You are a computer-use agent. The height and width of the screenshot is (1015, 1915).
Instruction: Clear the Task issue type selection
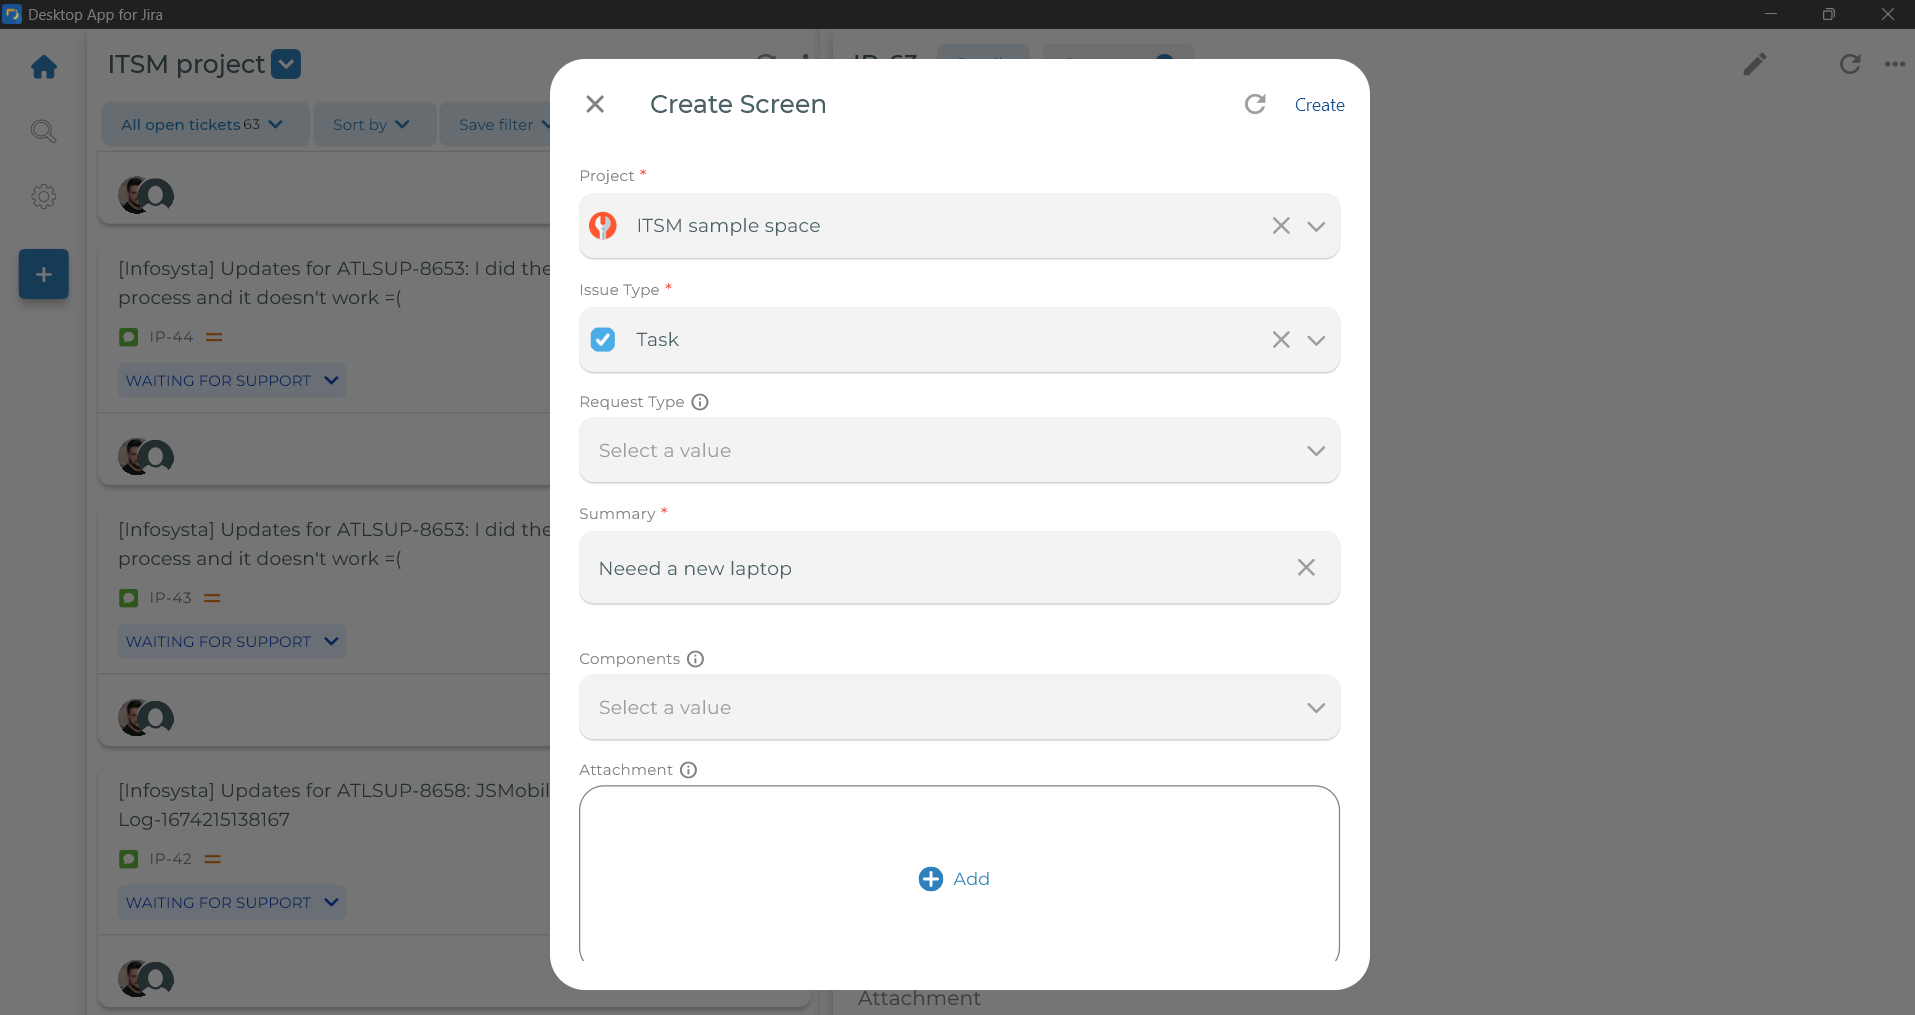(x=1281, y=340)
